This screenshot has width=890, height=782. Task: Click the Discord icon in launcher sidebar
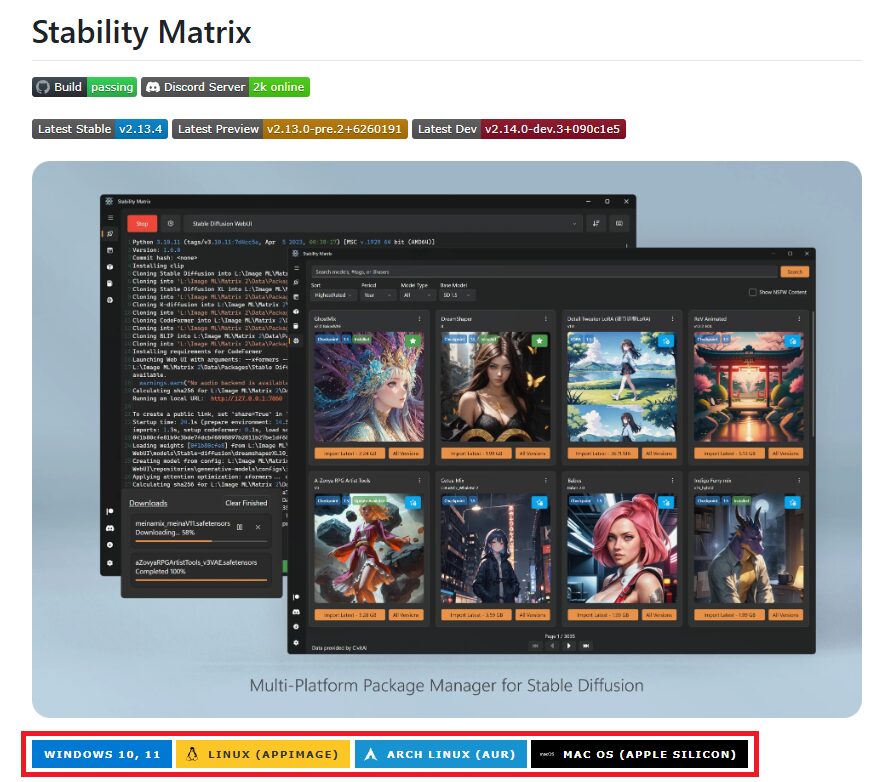(x=110, y=528)
